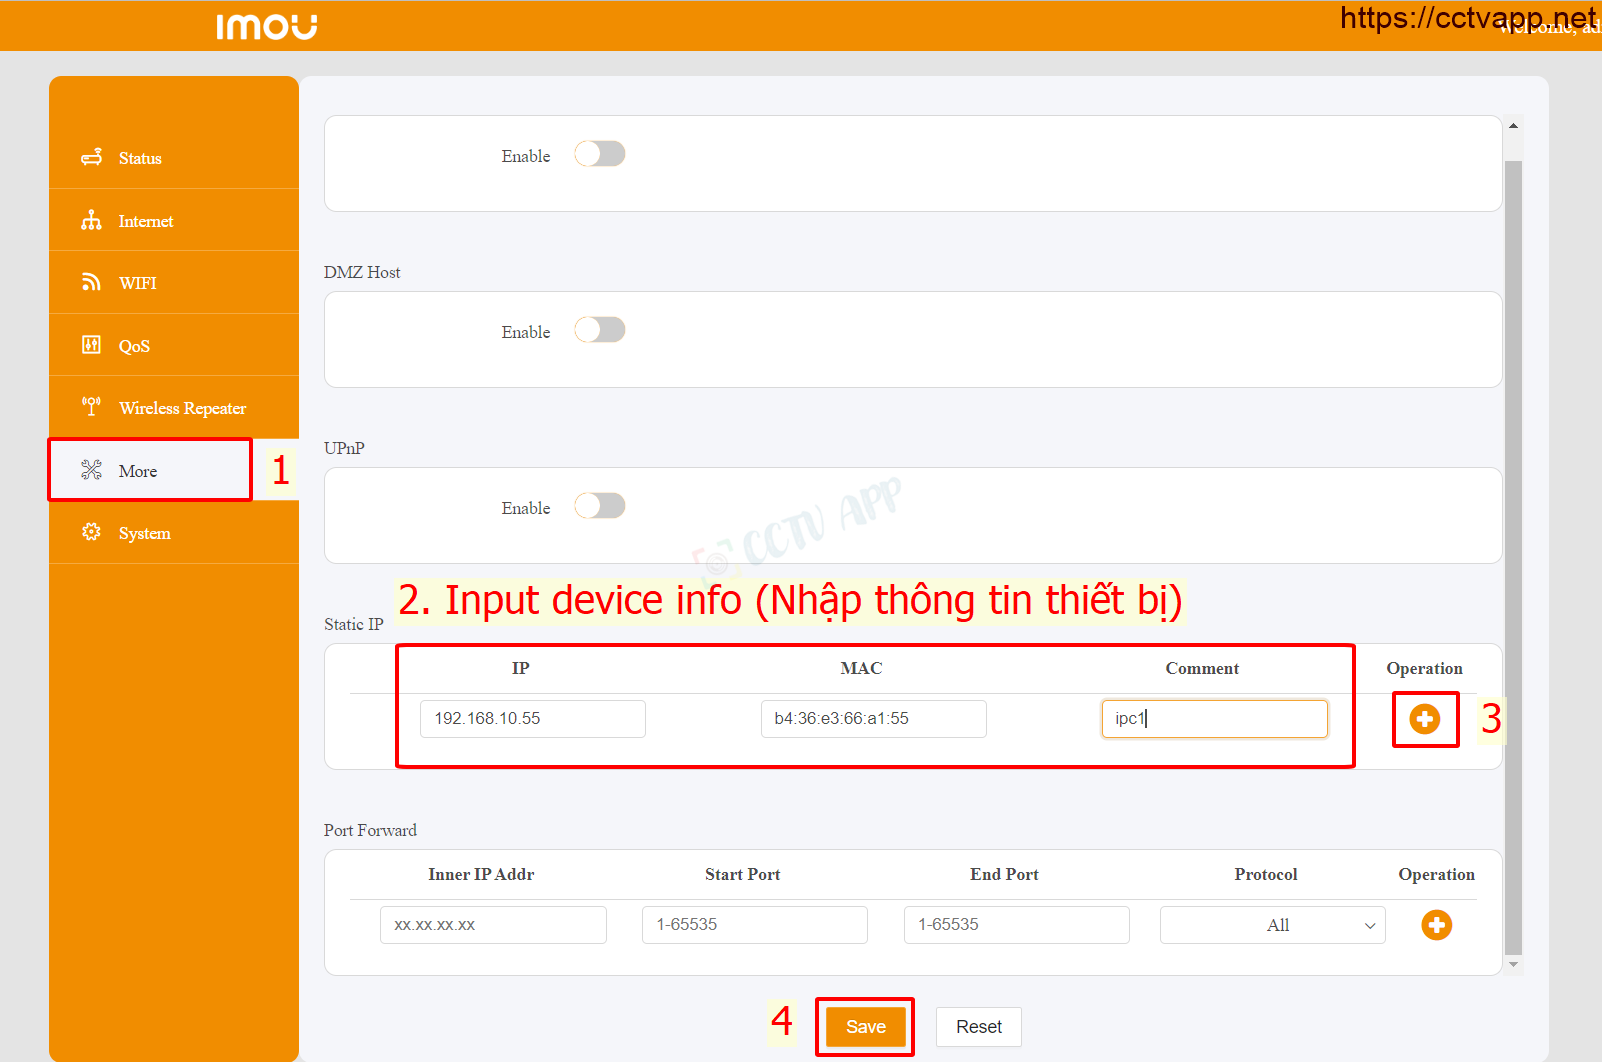Screen dimensions: 1602x1062
Task: Add a Port Forward rule with plus icon
Action: coord(1436,925)
